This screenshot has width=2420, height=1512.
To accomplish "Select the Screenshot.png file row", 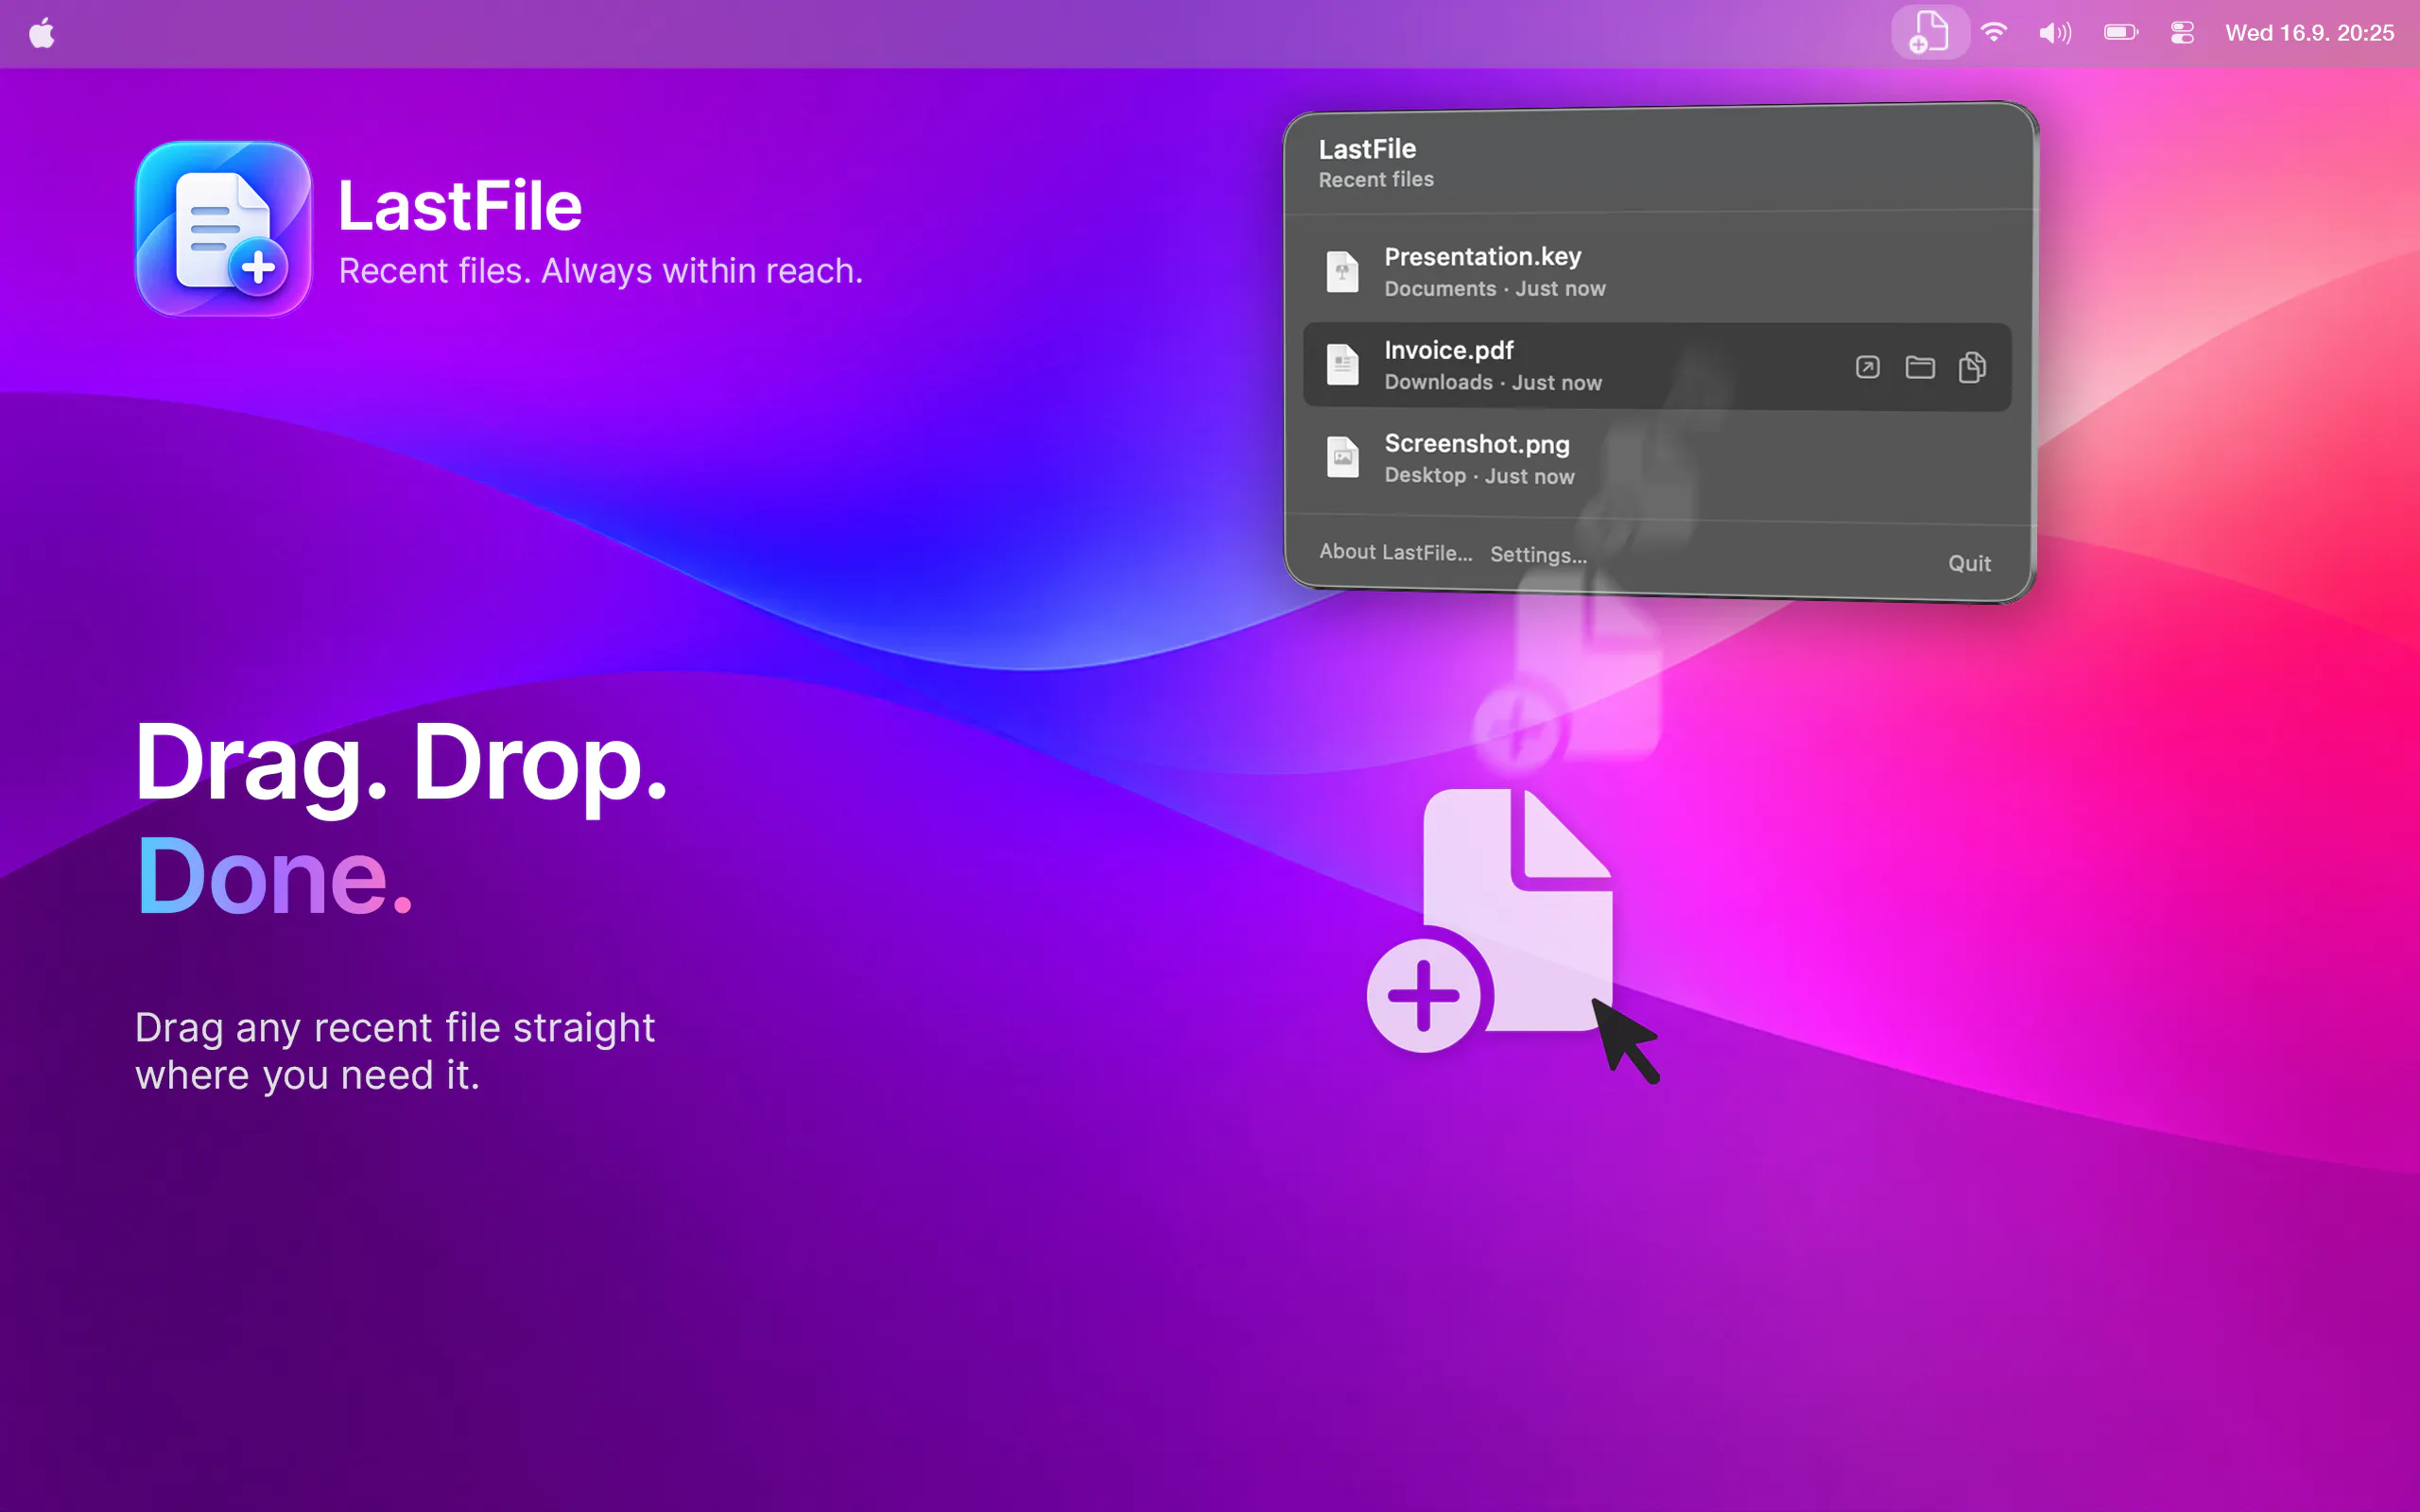I will [1657, 459].
